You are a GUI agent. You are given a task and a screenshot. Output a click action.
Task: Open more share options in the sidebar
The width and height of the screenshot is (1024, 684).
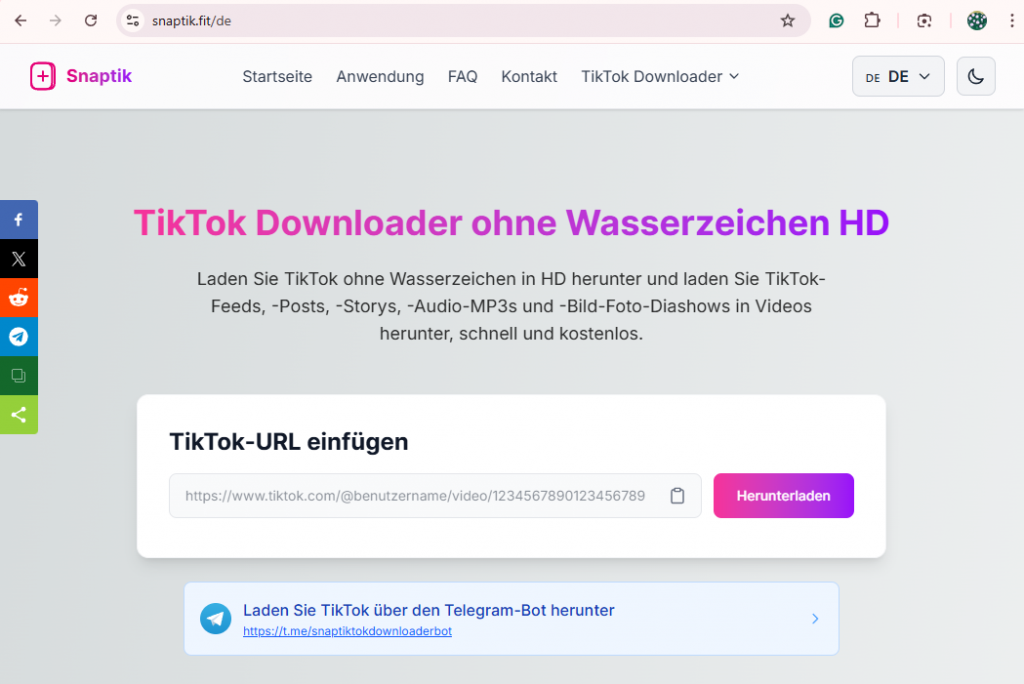point(19,415)
